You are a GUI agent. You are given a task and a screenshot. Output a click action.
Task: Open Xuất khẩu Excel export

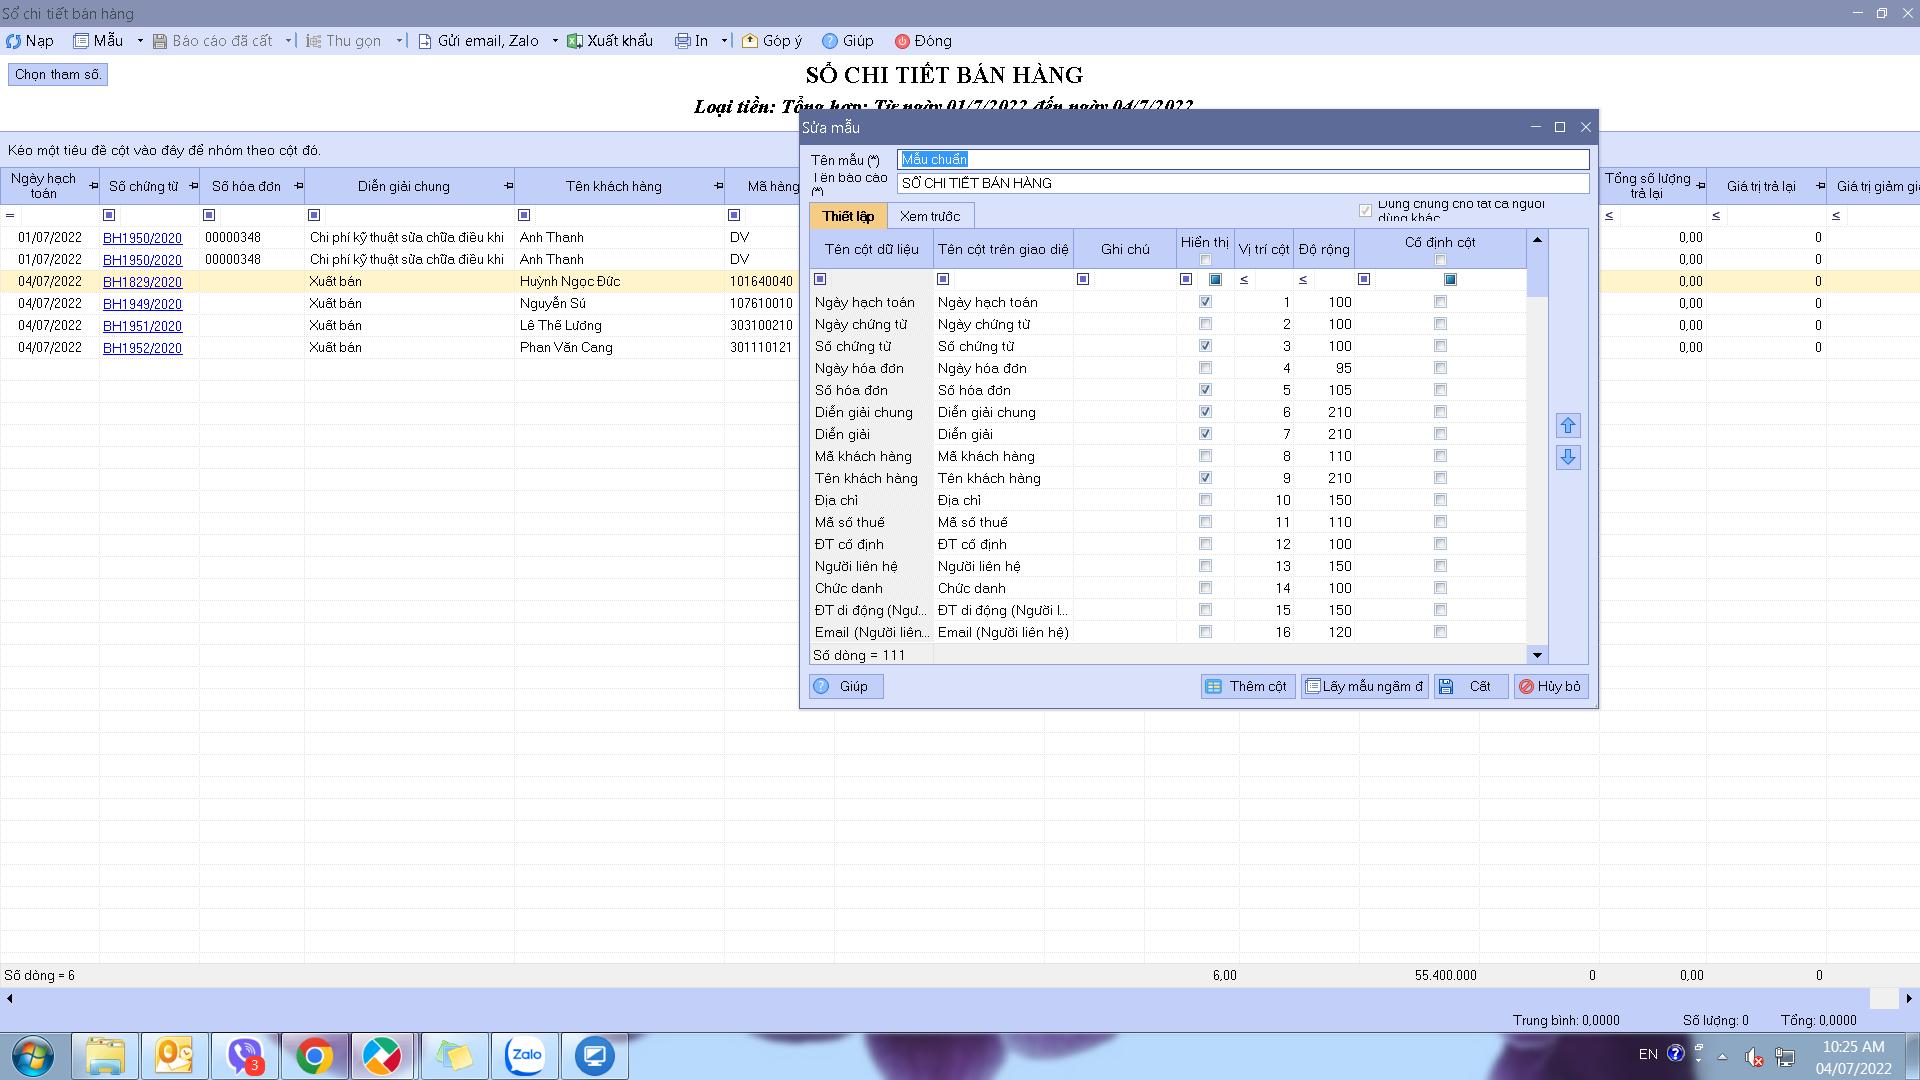click(x=610, y=41)
